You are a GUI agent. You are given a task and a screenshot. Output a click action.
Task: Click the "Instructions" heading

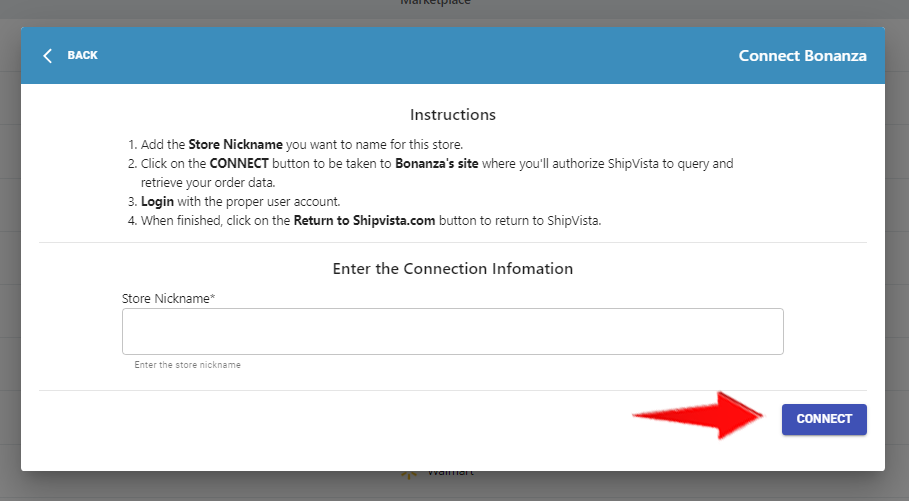tap(453, 115)
